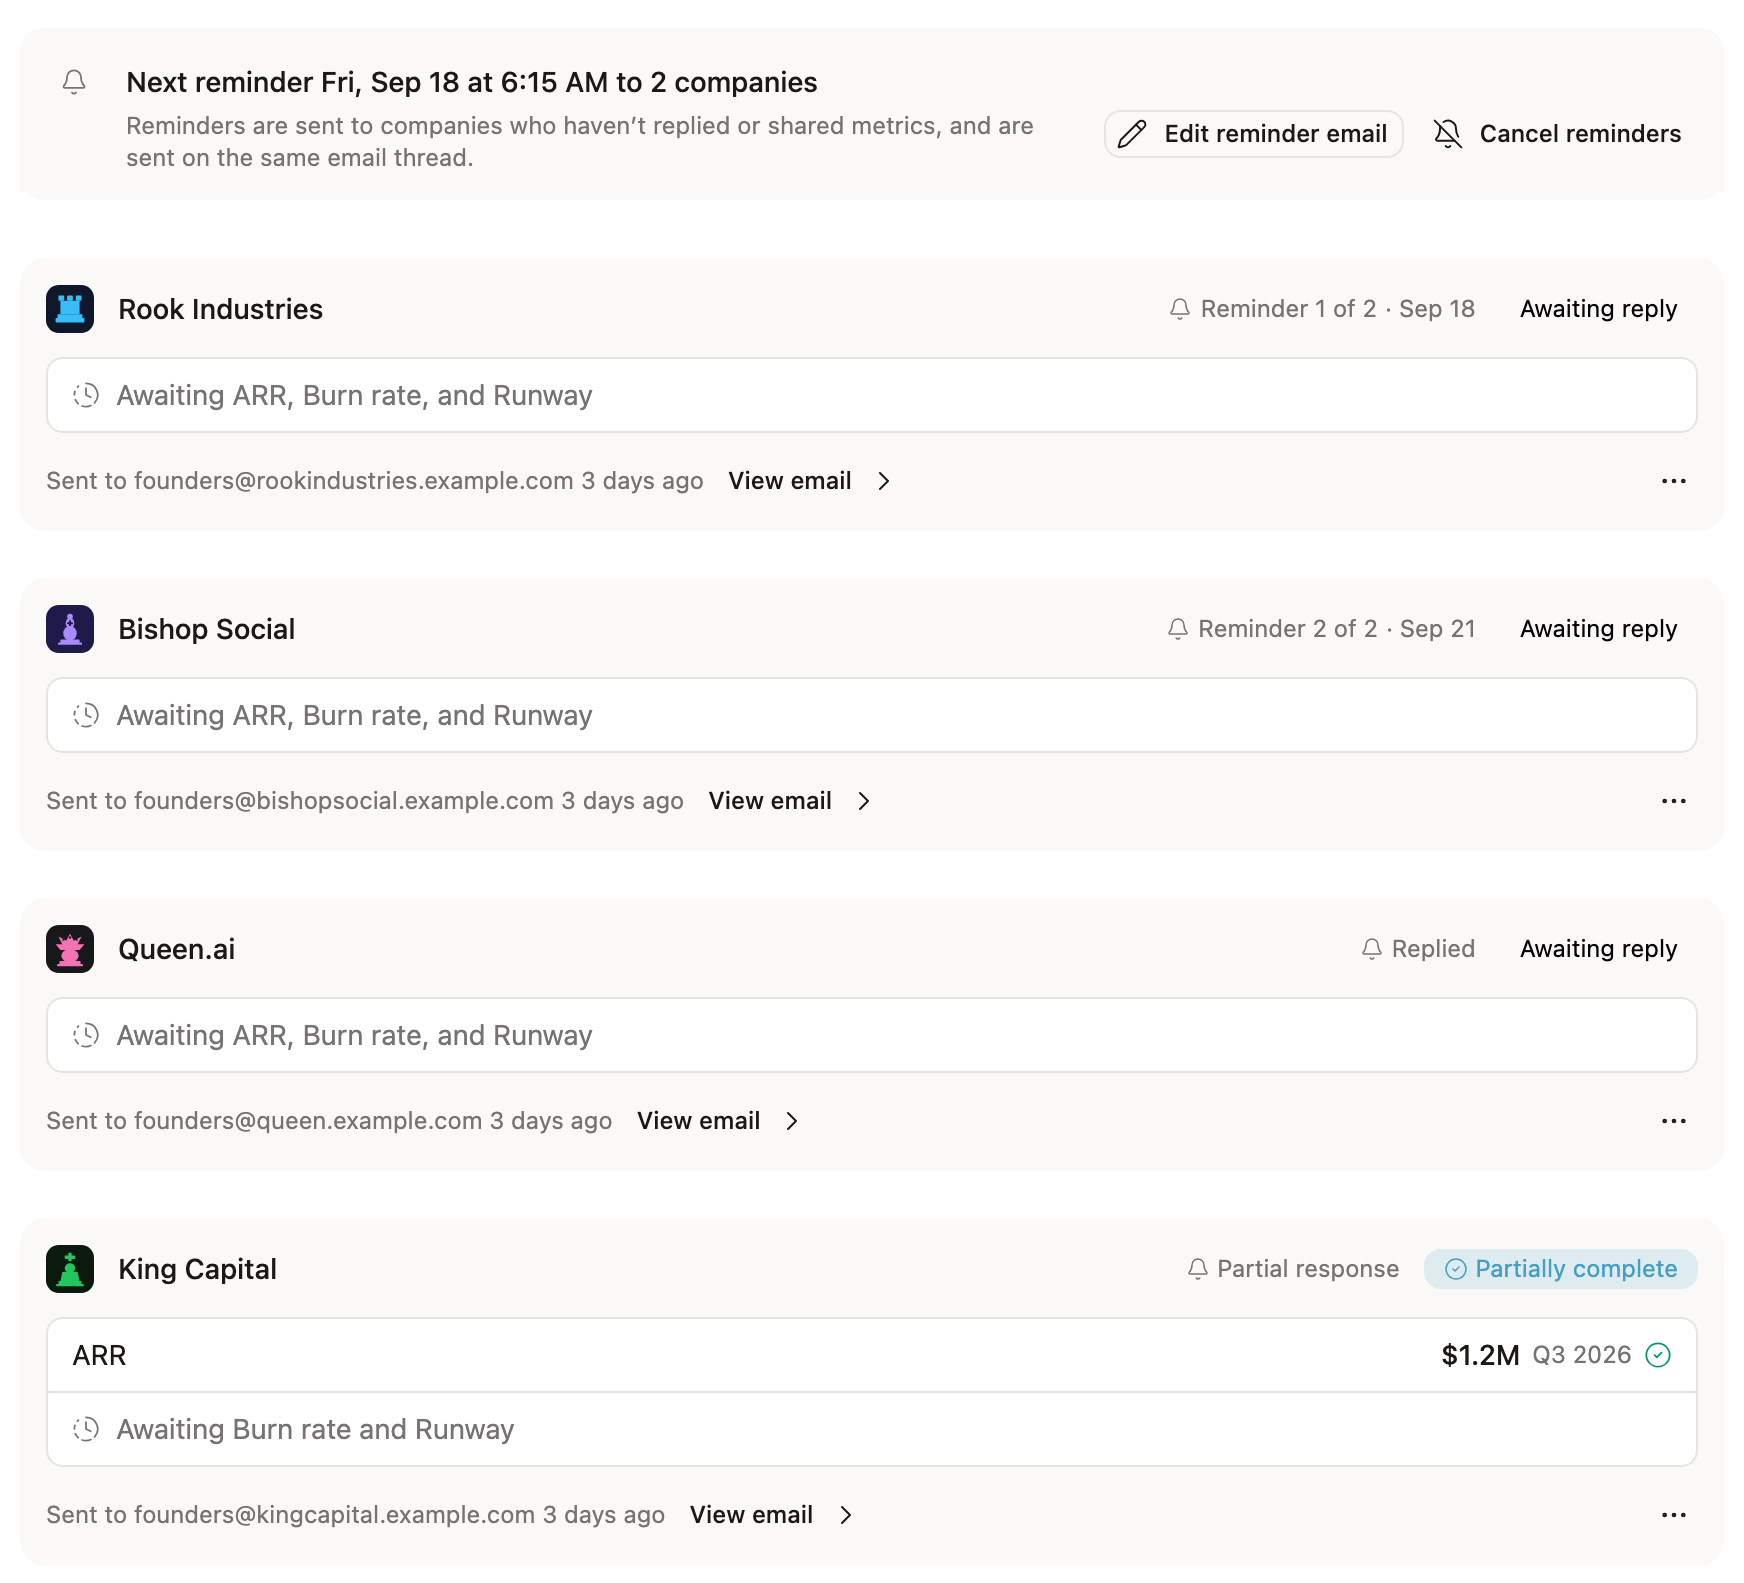Expand chevron after Bishop Social View email

864,801
